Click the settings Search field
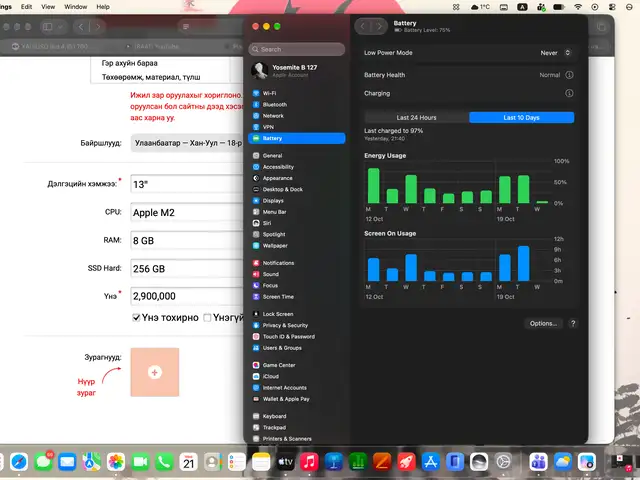Viewport: 640px width, 480px height. 297,49
